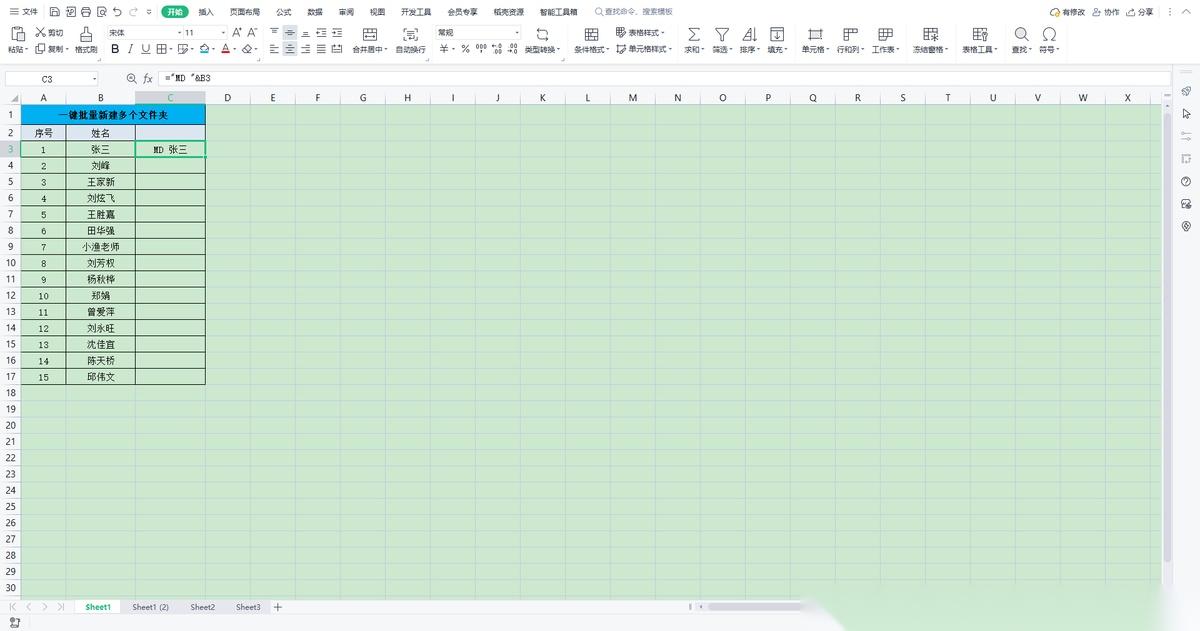Click the Wrap Text (自动换行) icon

(x=410, y=34)
